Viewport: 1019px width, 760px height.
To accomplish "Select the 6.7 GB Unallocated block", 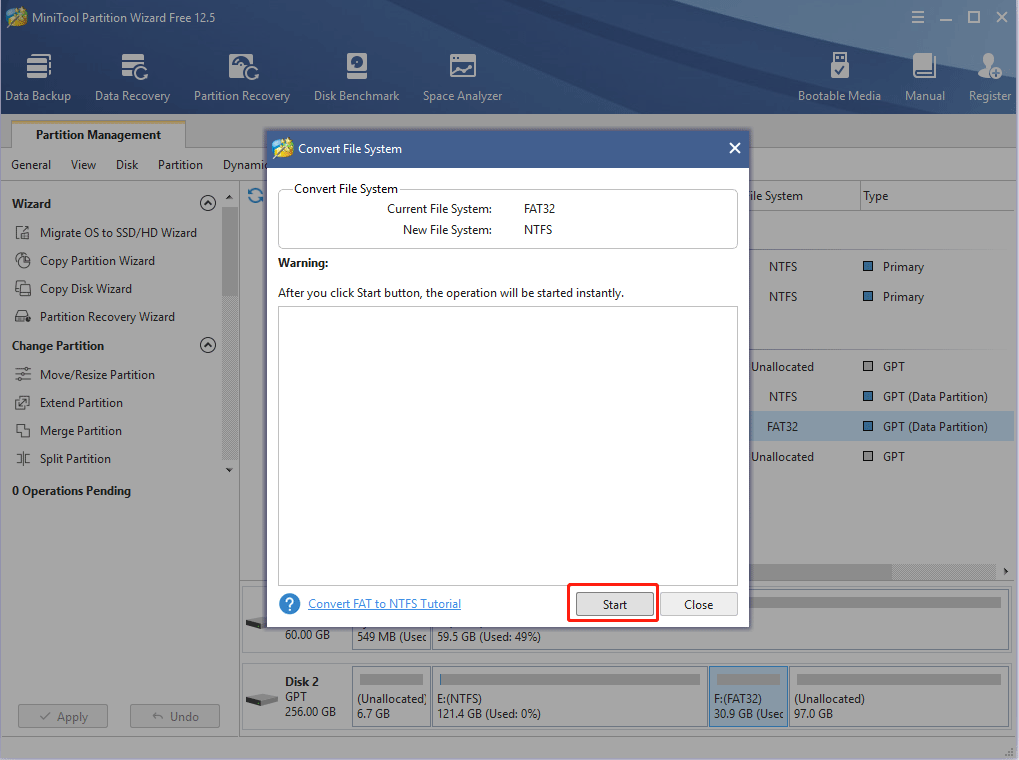I will click(391, 696).
